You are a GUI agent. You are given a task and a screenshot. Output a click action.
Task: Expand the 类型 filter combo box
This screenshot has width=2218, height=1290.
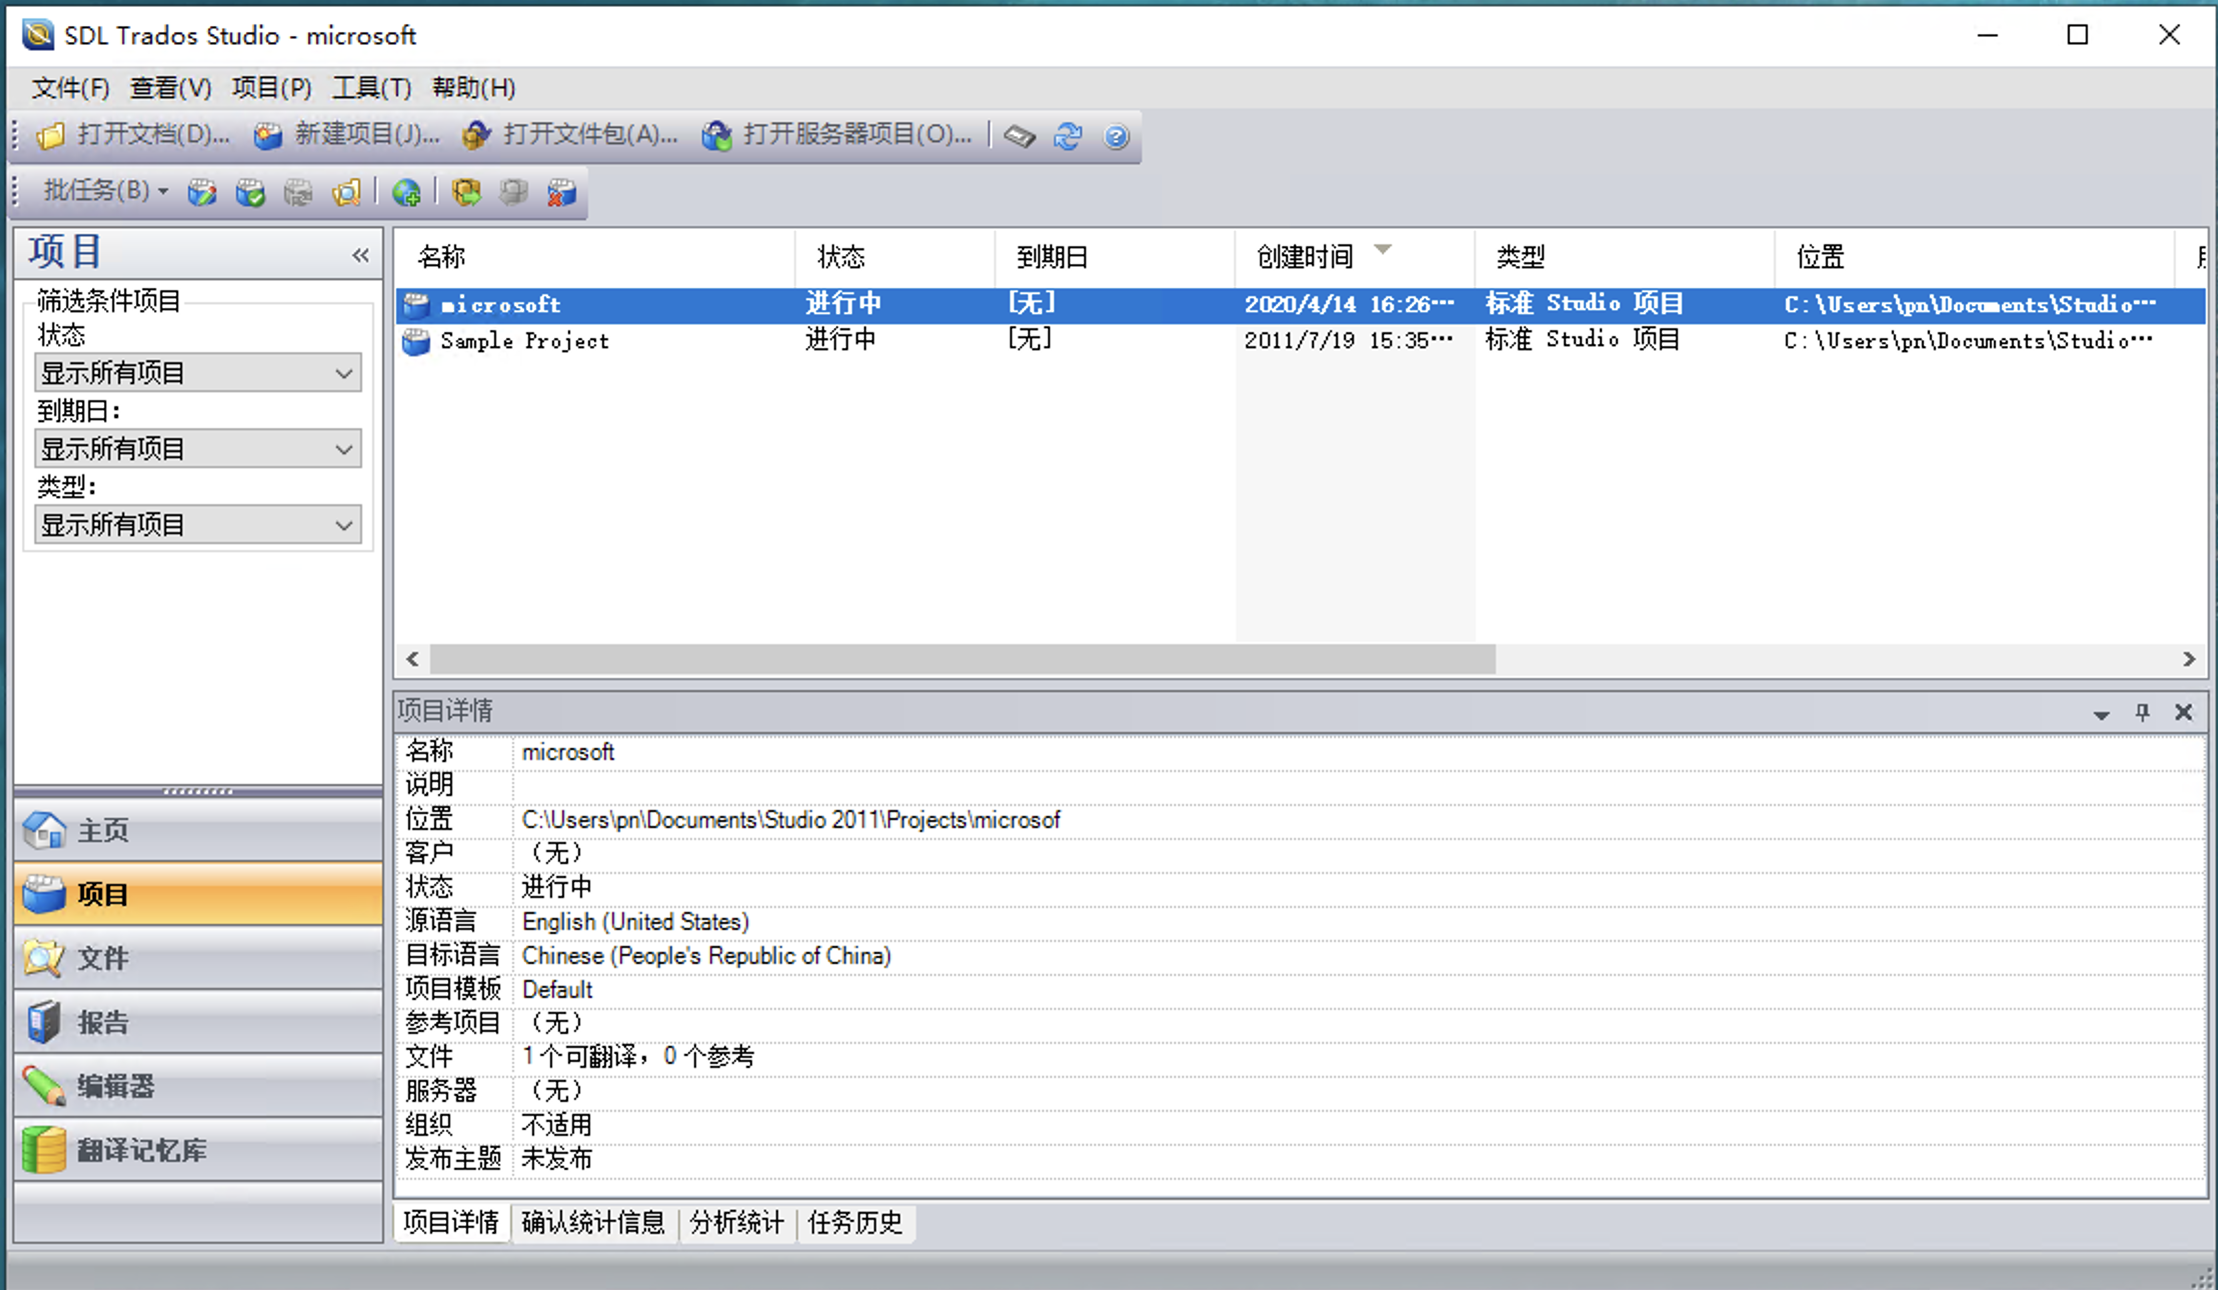197,524
